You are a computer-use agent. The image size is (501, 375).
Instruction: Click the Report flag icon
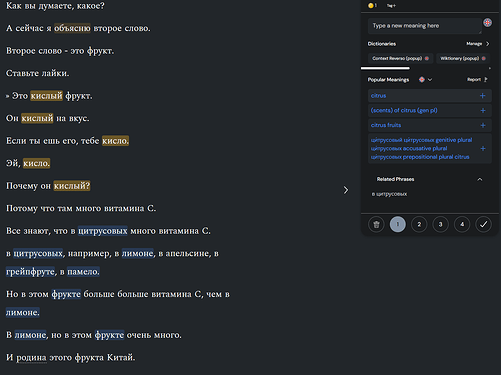(486, 79)
